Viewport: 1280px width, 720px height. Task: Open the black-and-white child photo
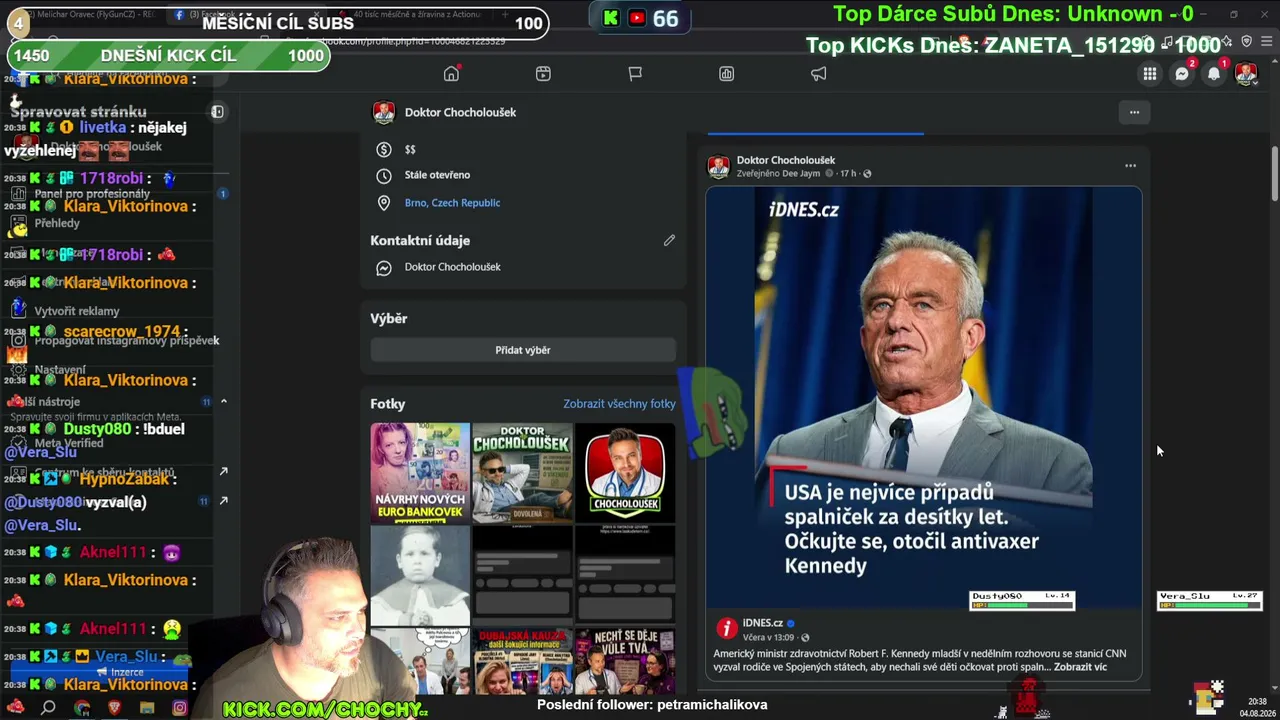(420, 575)
